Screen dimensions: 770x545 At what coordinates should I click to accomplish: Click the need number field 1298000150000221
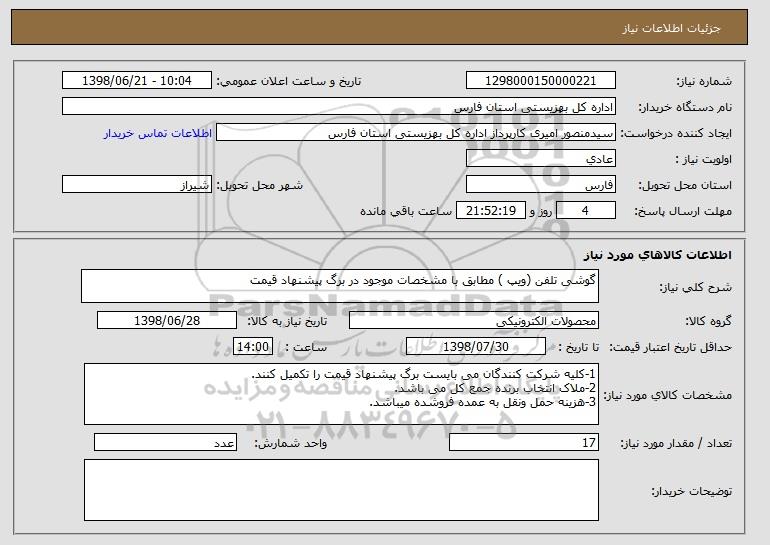pyautogui.click(x=541, y=81)
